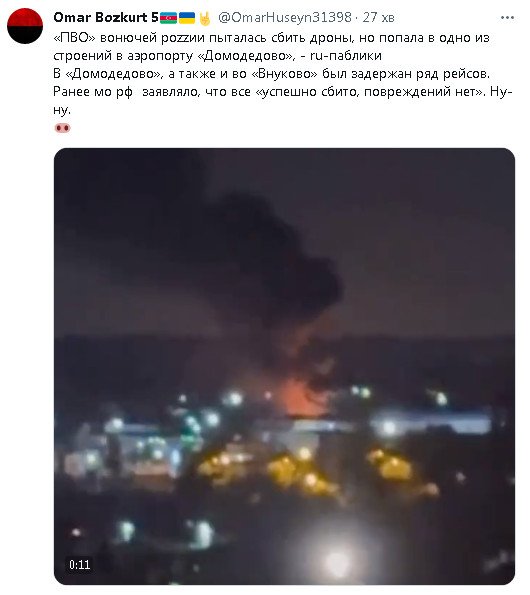Image resolution: width=530 pixels, height=595 pixels.
Task: Click the trailing 'ну.' text line
Action: coord(62,110)
